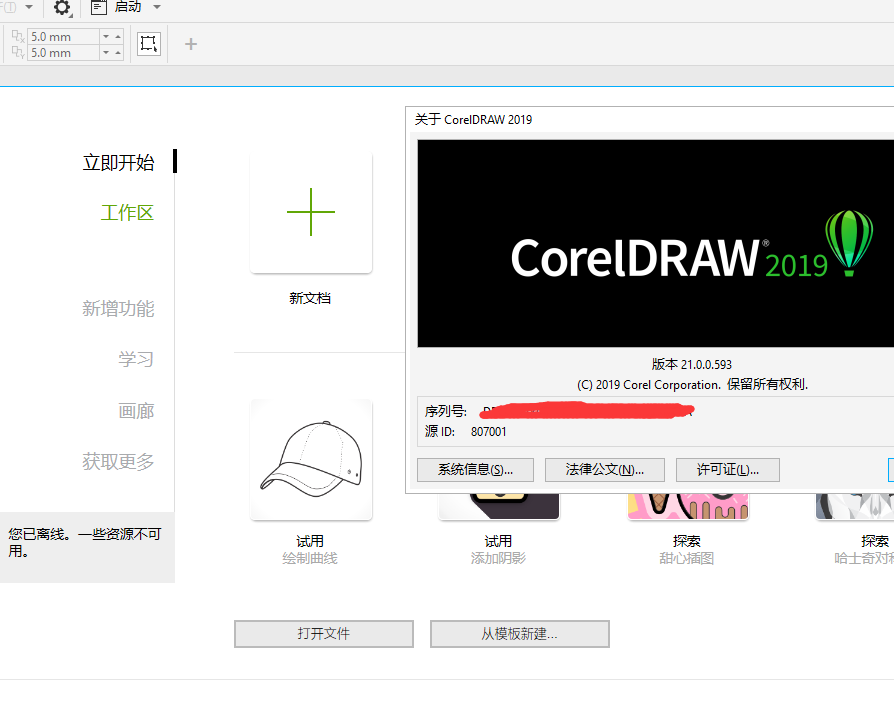Go to the 学习 sidebar tab
The height and width of the screenshot is (725, 894).
[136, 360]
